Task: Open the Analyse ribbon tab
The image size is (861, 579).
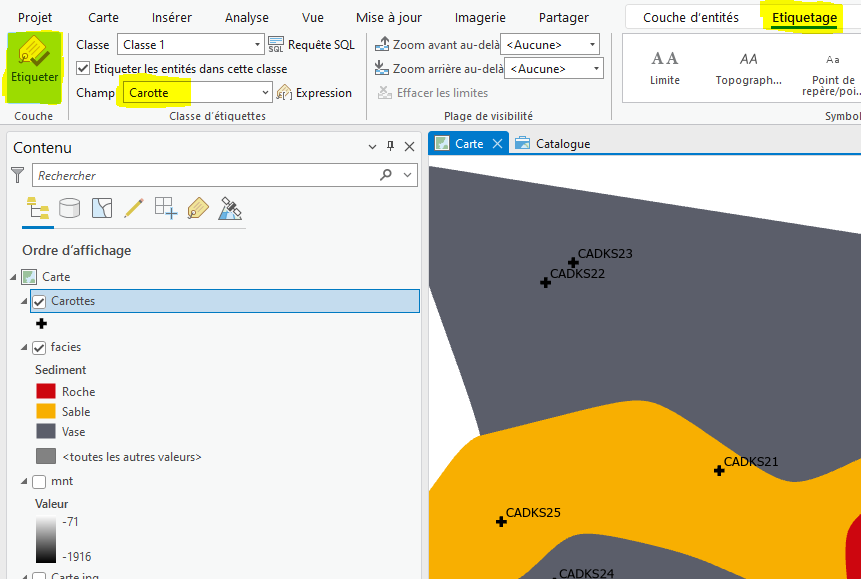Action: 246,18
